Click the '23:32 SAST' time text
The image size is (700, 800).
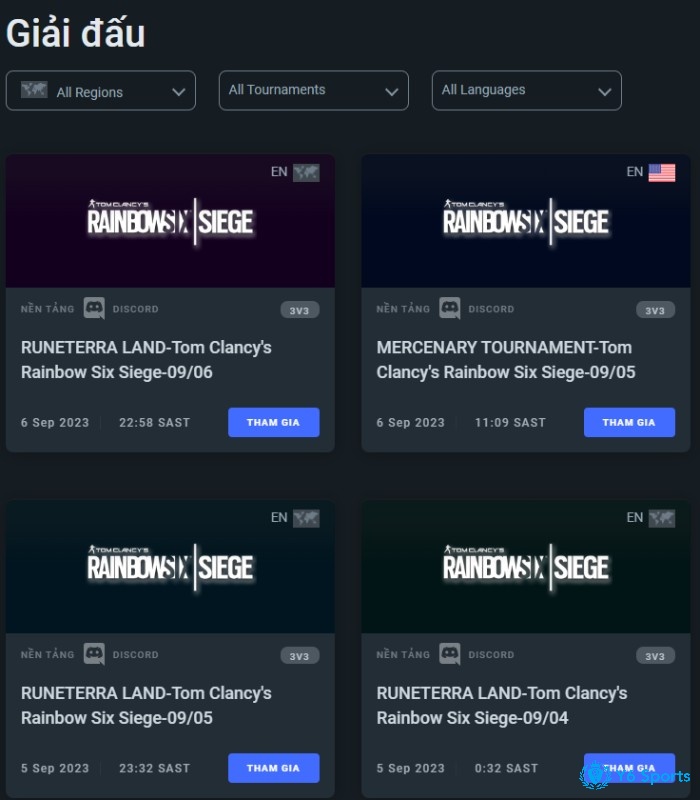(155, 768)
